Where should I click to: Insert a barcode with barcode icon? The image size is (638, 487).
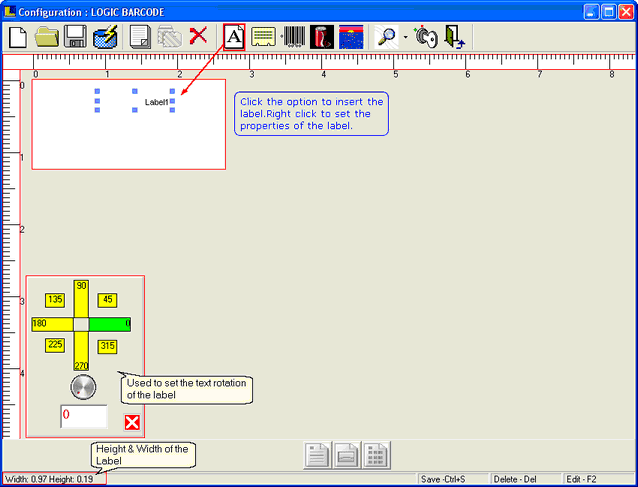pos(294,37)
